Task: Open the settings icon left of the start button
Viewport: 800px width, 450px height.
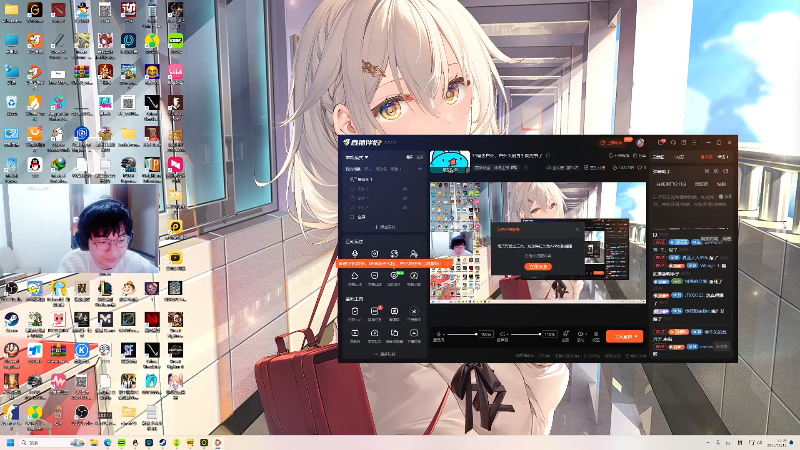Action: (x=595, y=334)
